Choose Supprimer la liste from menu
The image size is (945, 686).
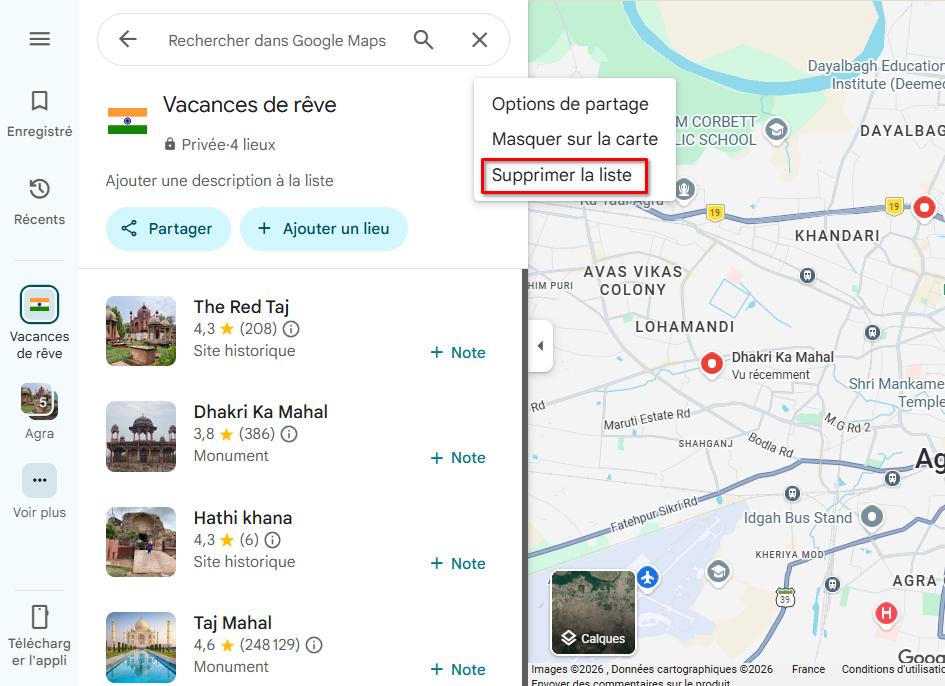point(564,174)
